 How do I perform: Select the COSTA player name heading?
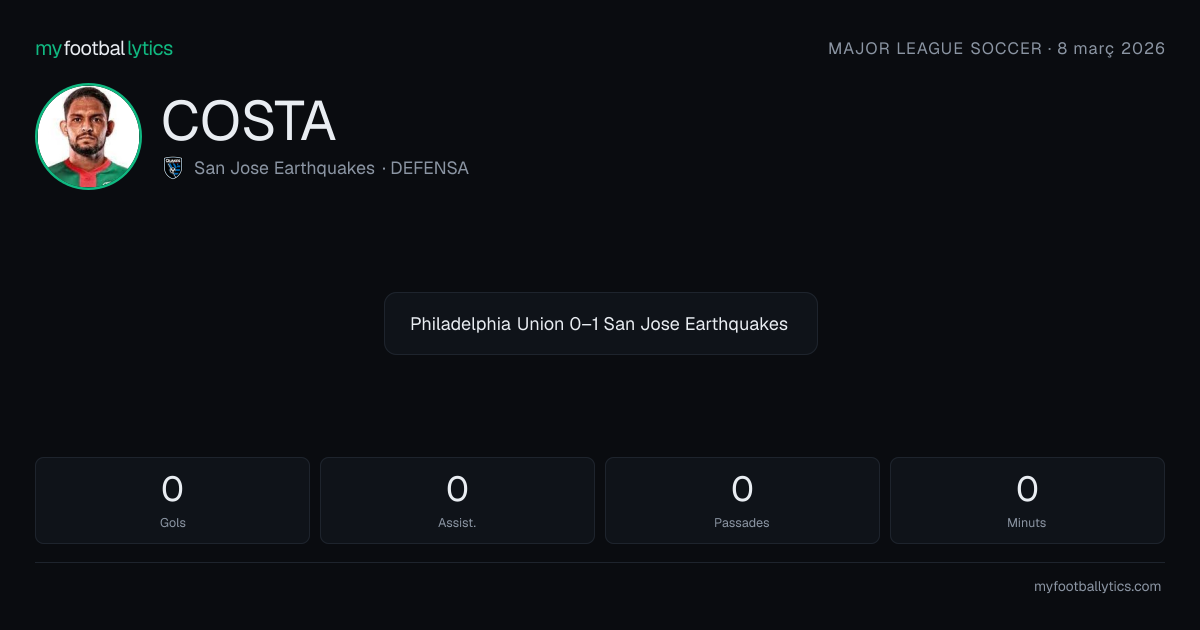(x=248, y=121)
